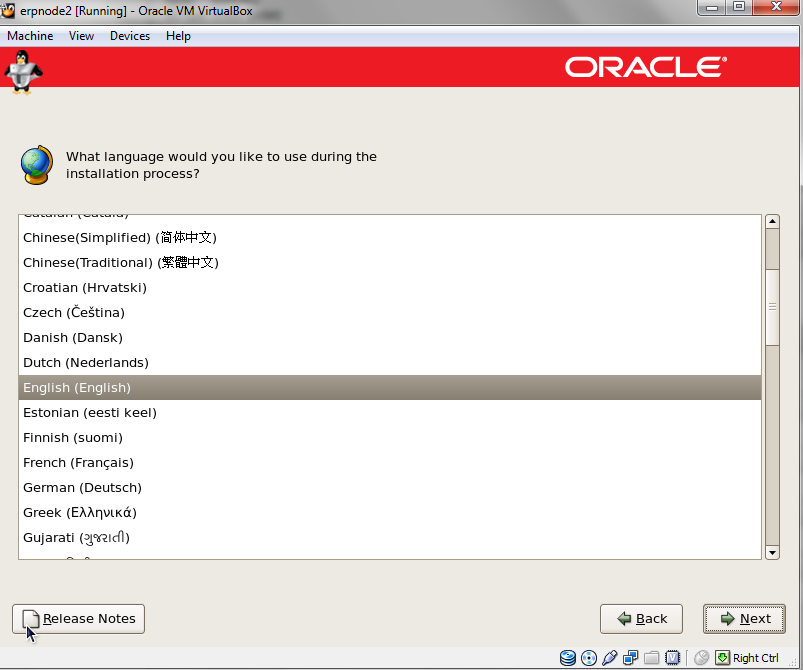
Task: Select English (English) language row
Action: pyautogui.click(x=390, y=388)
